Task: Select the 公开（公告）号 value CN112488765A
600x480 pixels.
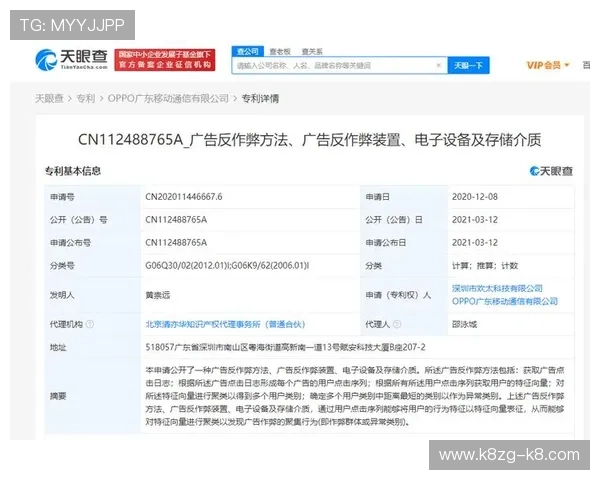Action: 176,220
